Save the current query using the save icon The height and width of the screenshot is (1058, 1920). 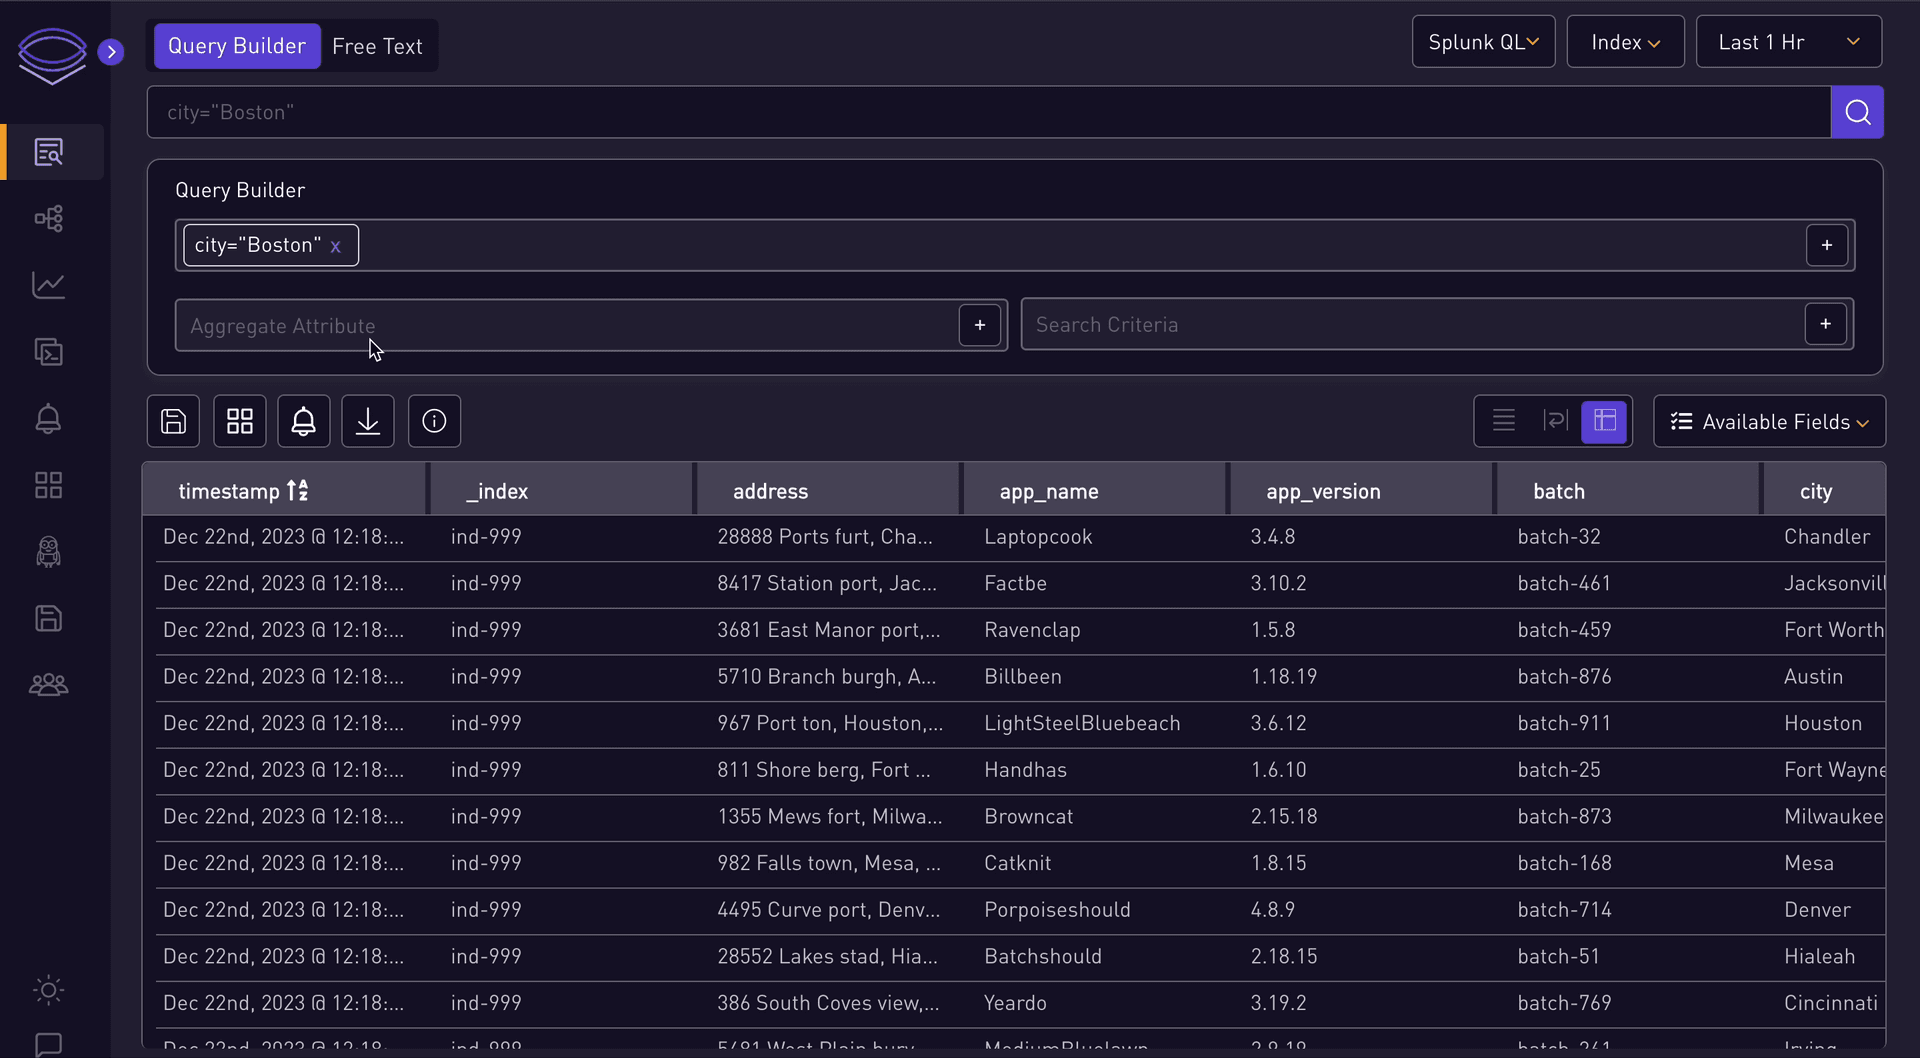point(173,421)
